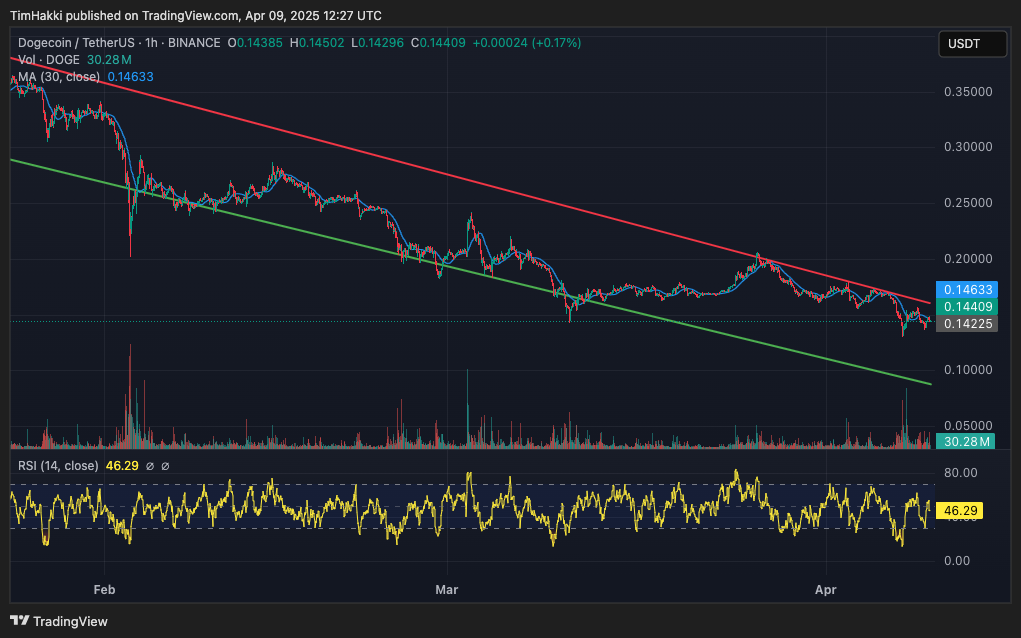Click the 0.14633 value in MA legend
Viewport: 1021px width, 638px height.
[130, 77]
